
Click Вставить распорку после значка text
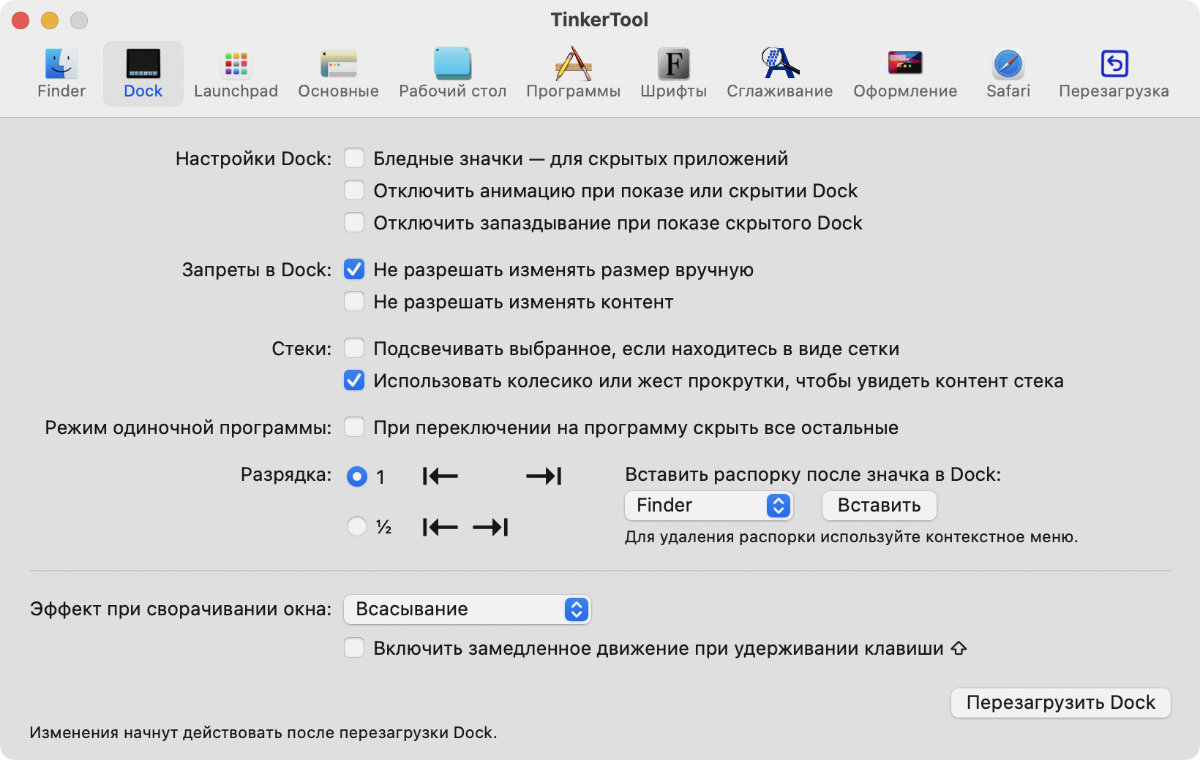coord(813,475)
